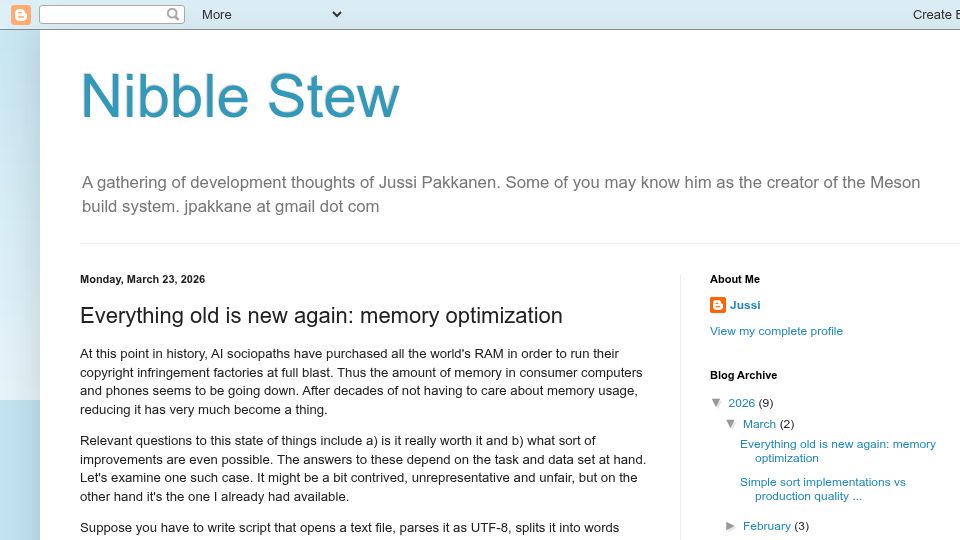Viewport: 960px width, 540px height.
Task: Click the Blogger logo icon in the navbar
Action: tap(21, 15)
